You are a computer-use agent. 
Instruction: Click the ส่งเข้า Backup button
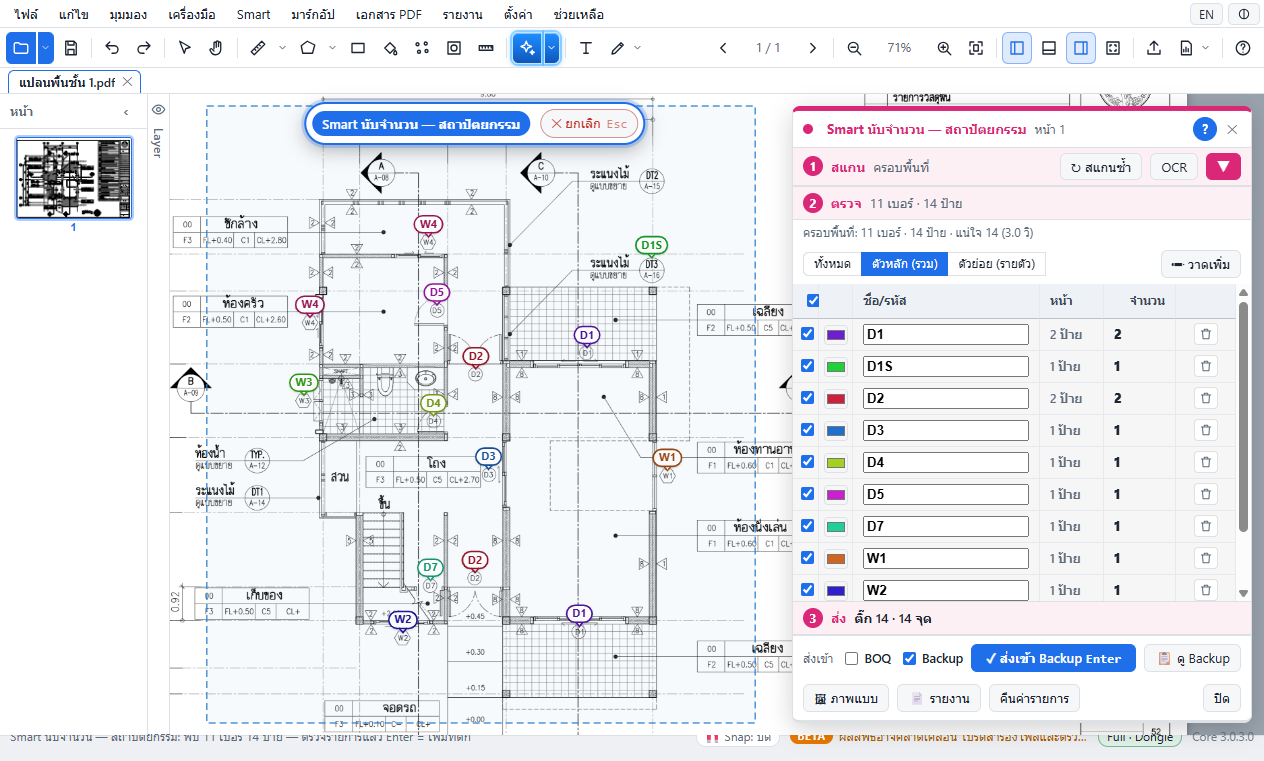click(x=1053, y=659)
